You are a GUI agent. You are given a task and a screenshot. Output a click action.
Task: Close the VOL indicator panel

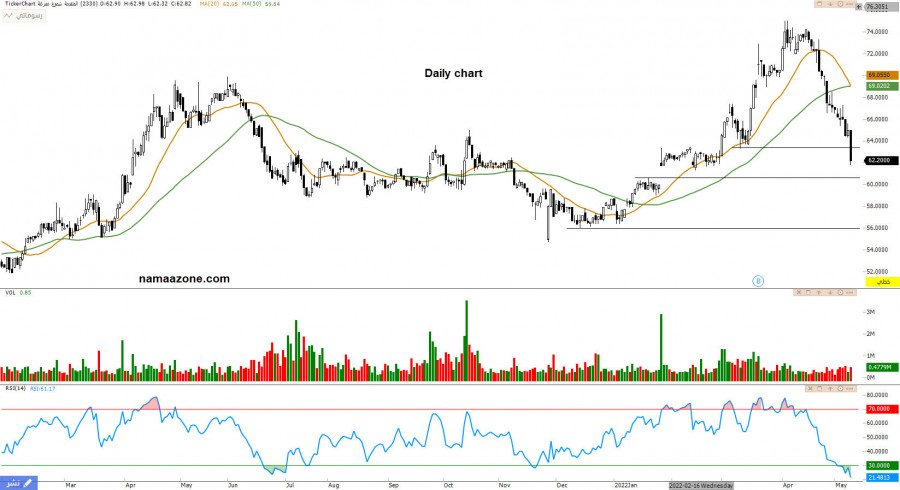(x=800, y=292)
